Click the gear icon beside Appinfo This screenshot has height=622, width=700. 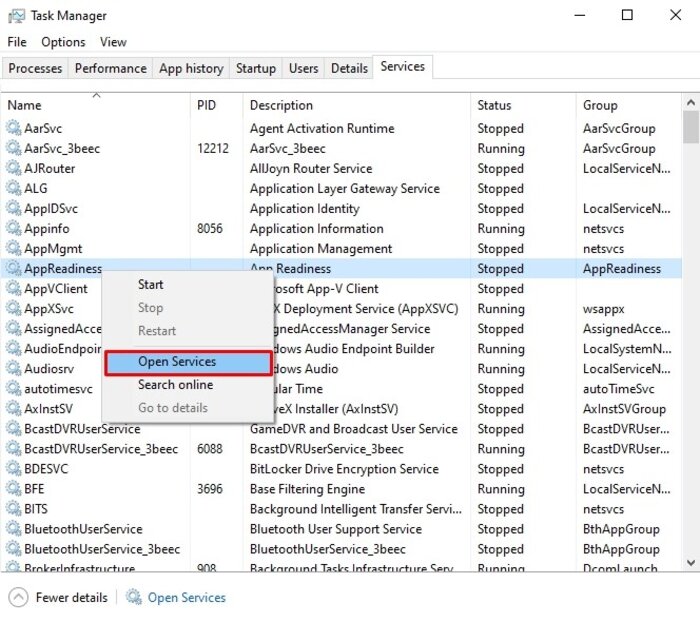tap(13, 228)
